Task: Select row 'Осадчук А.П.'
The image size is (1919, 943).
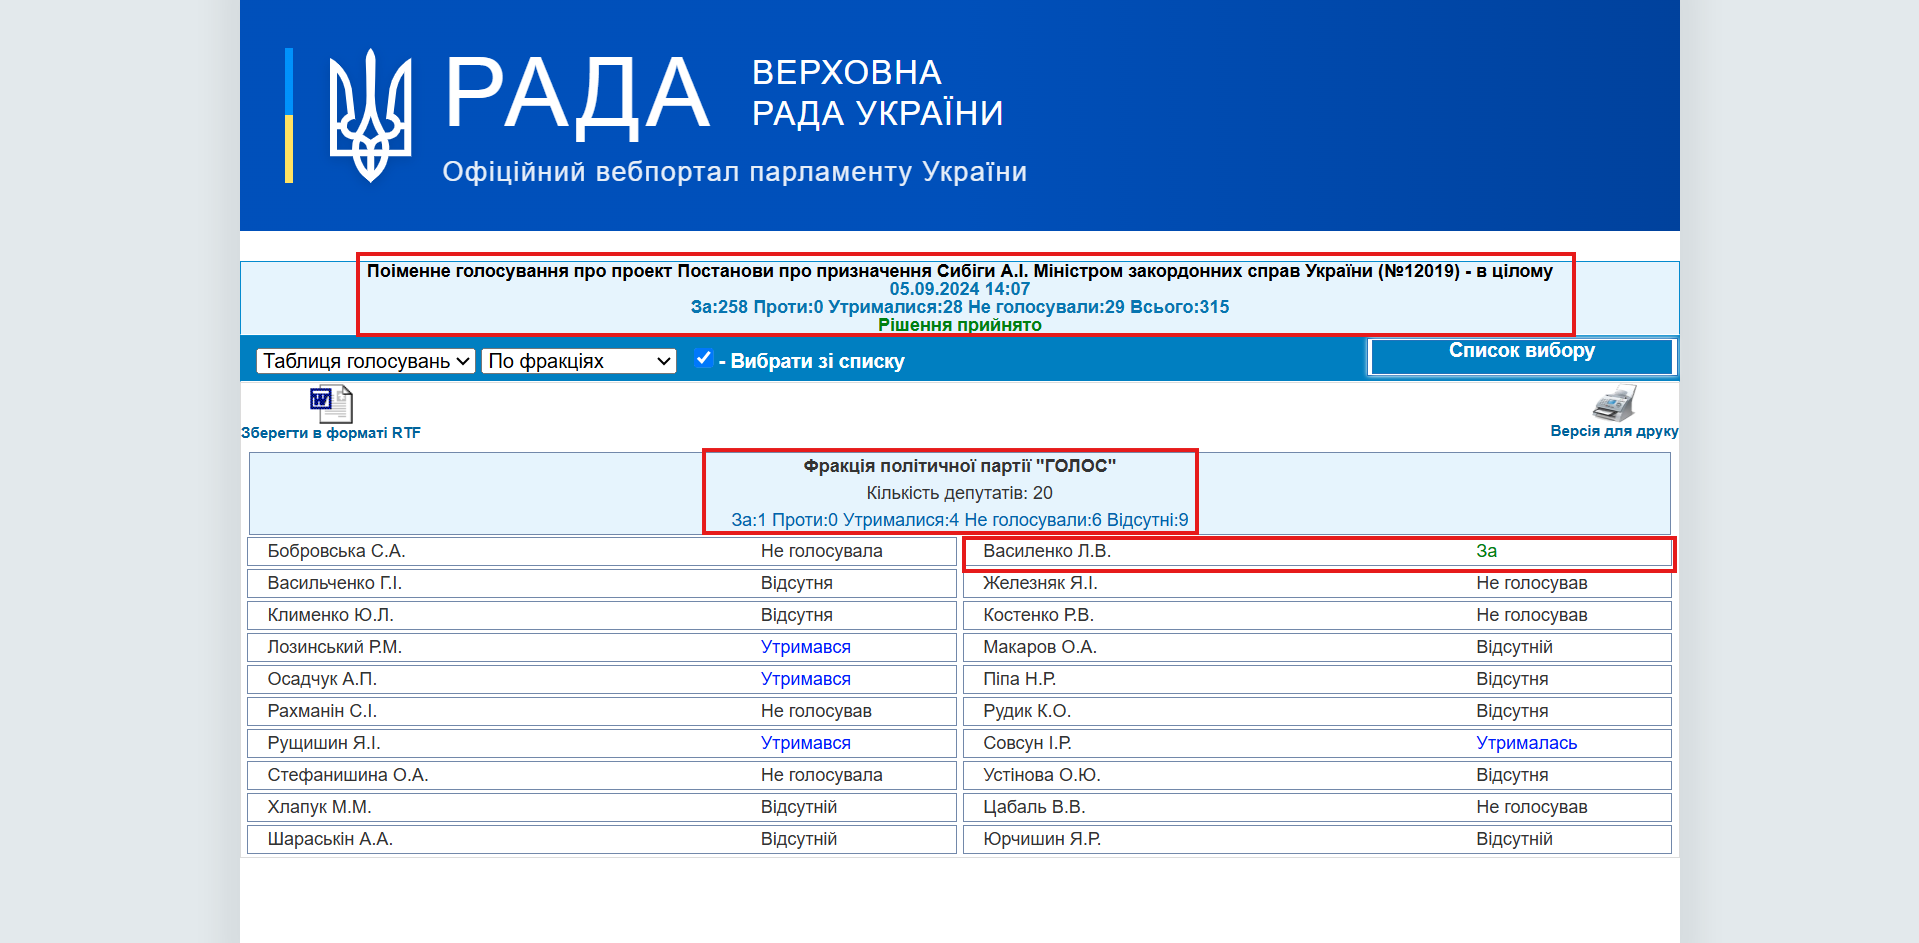Action: [602, 679]
